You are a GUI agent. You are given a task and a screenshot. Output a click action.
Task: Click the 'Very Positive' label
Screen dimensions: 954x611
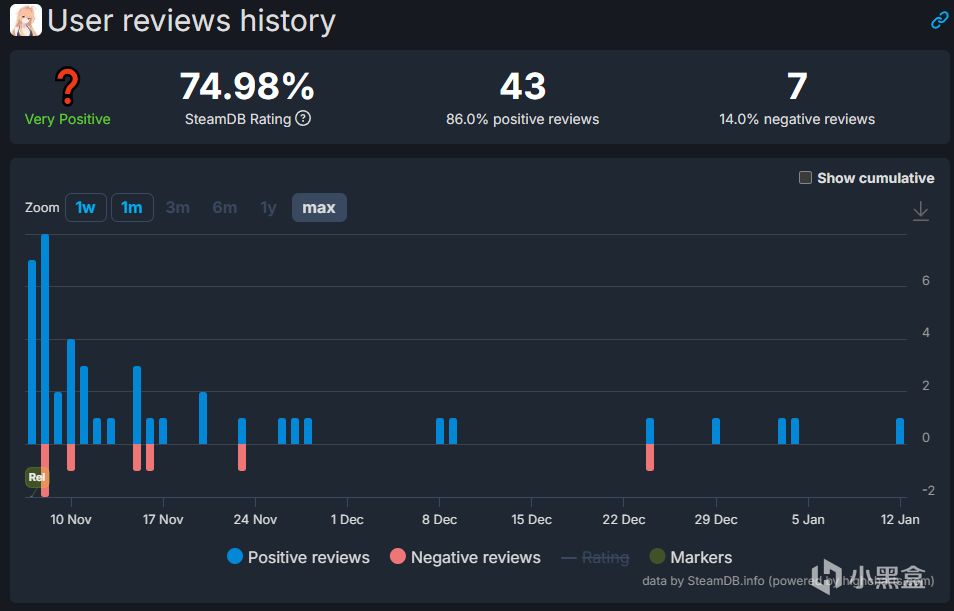(68, 119)
